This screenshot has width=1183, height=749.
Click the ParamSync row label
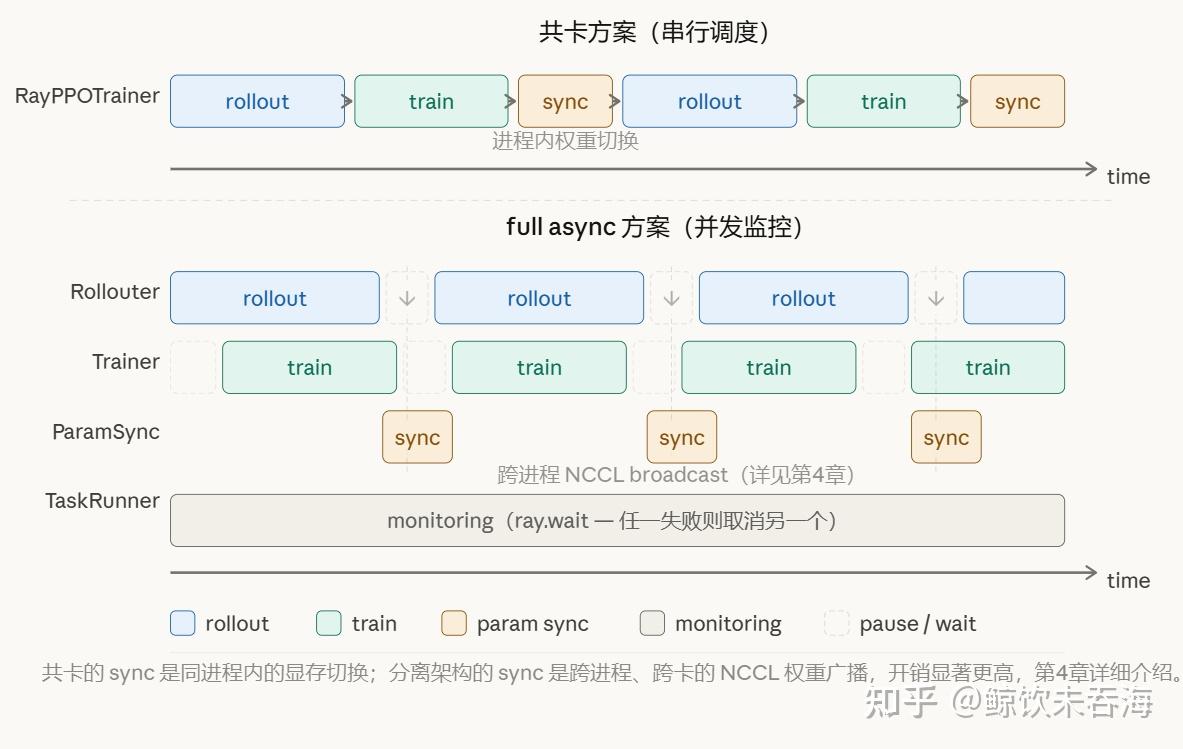click(106, 432)
